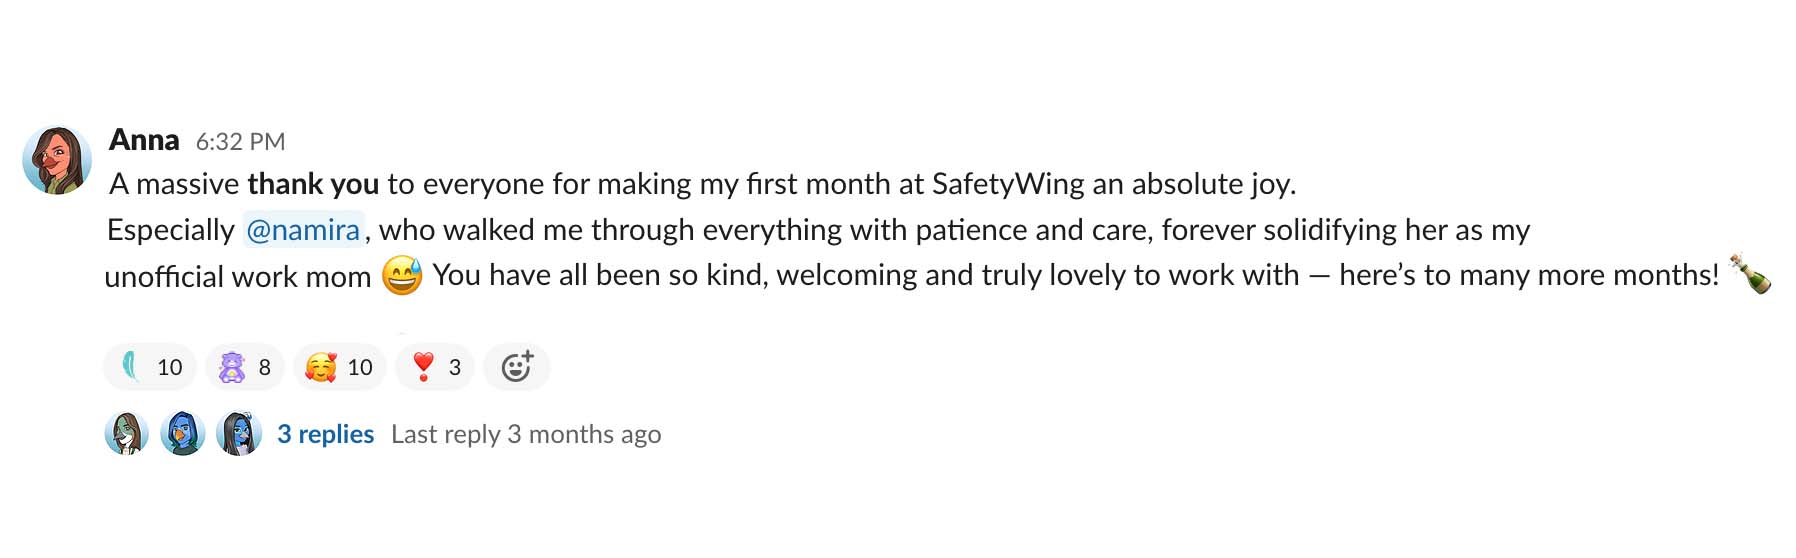
Task: Click the 'unofficial work mom' text
Action: [x=238, y=276]
